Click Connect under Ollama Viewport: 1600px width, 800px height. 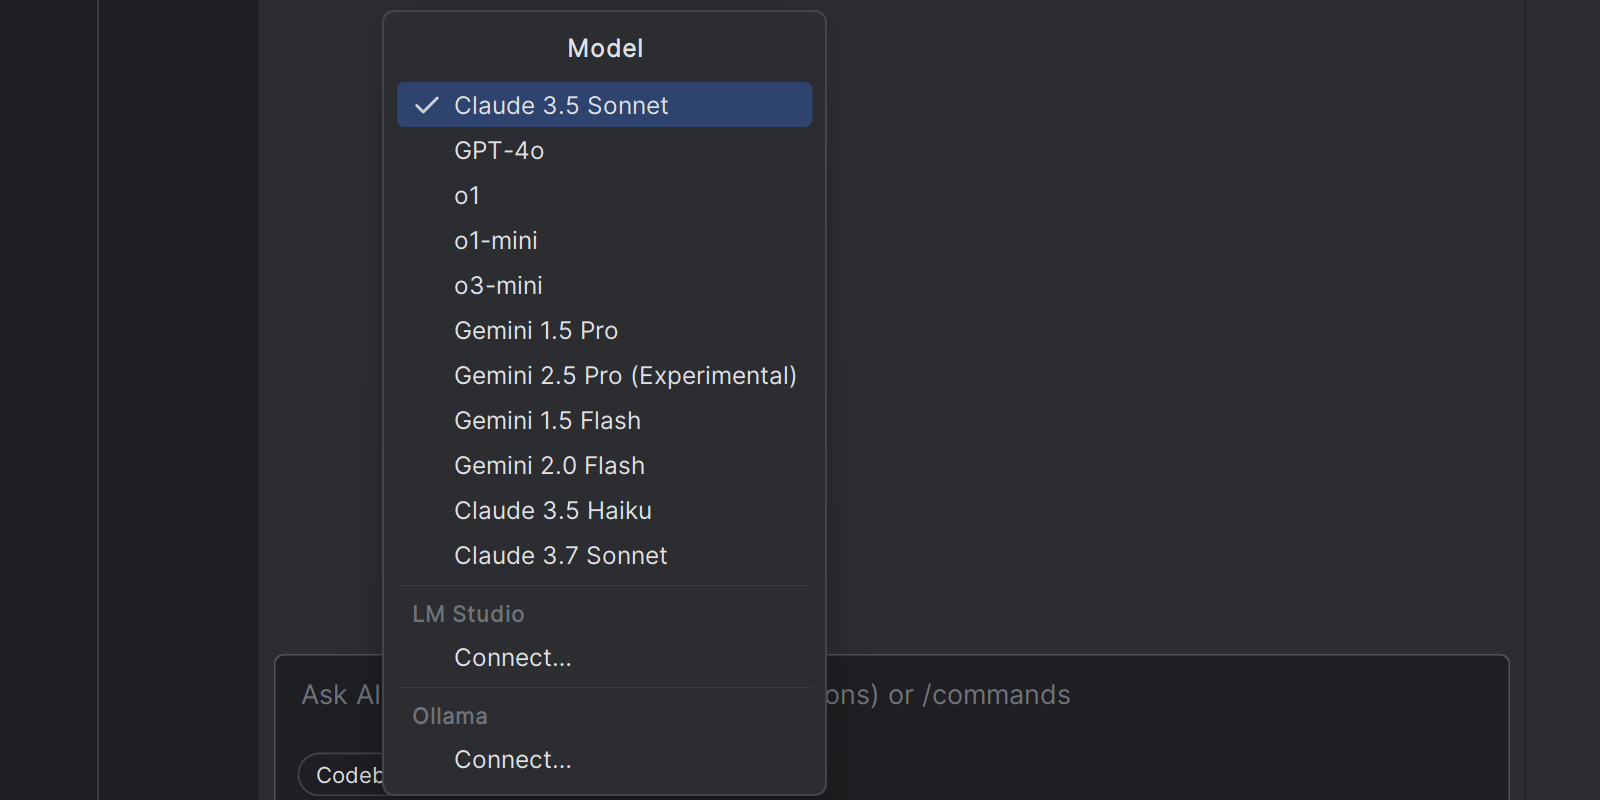513,759
